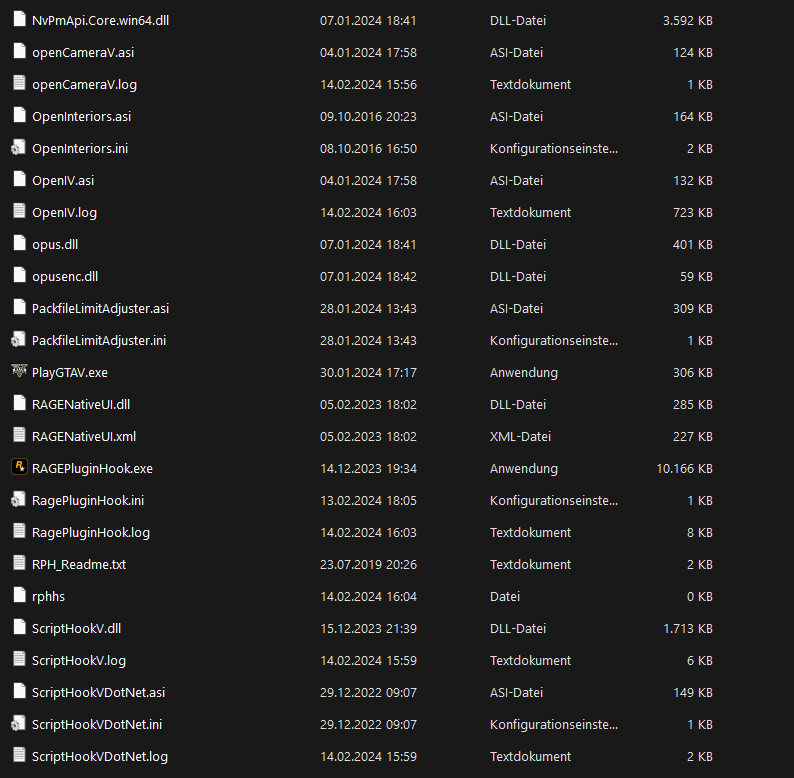
Task: Click the date 13.02.2024 18:05
Action: click(x=368, y=500)
